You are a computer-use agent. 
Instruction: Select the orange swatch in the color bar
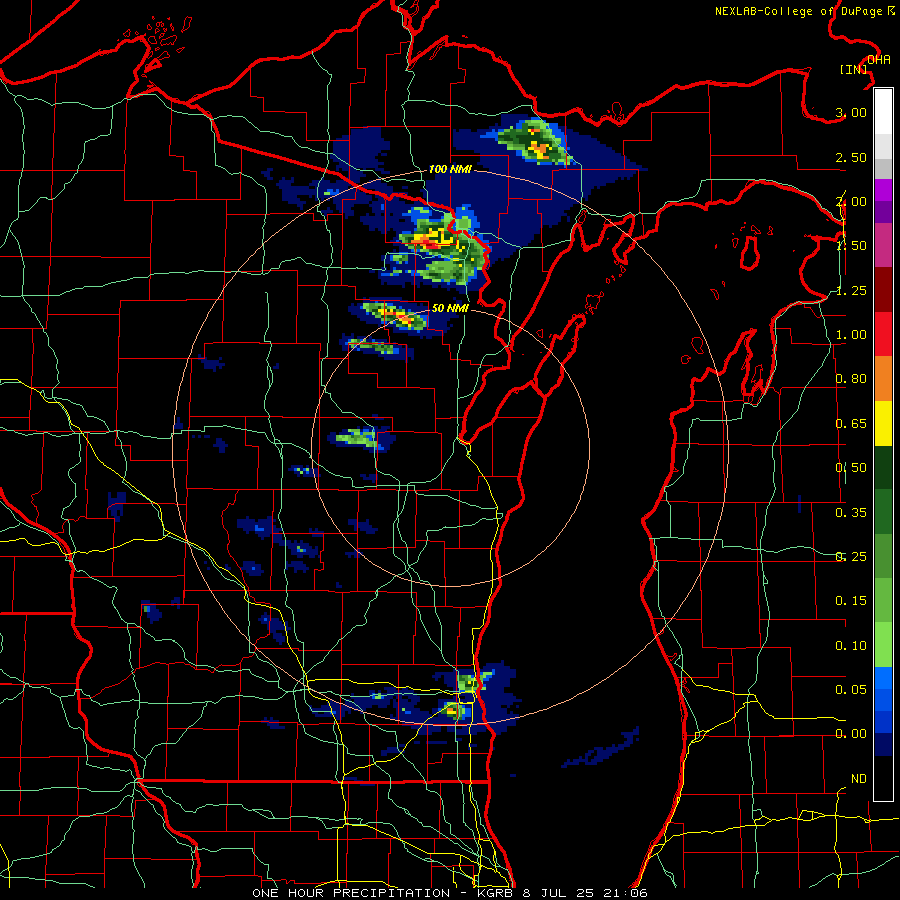coord(883,379)
